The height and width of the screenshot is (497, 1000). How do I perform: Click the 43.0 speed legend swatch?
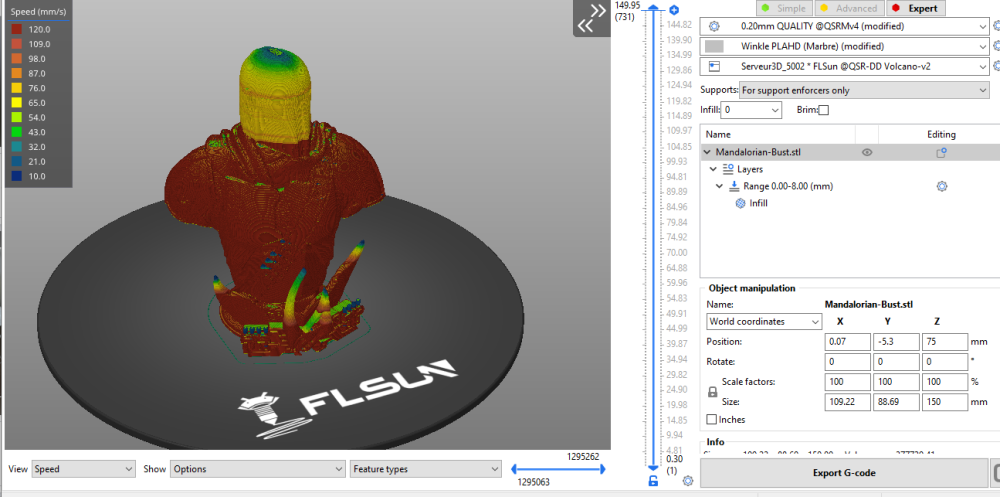[17, 132]
